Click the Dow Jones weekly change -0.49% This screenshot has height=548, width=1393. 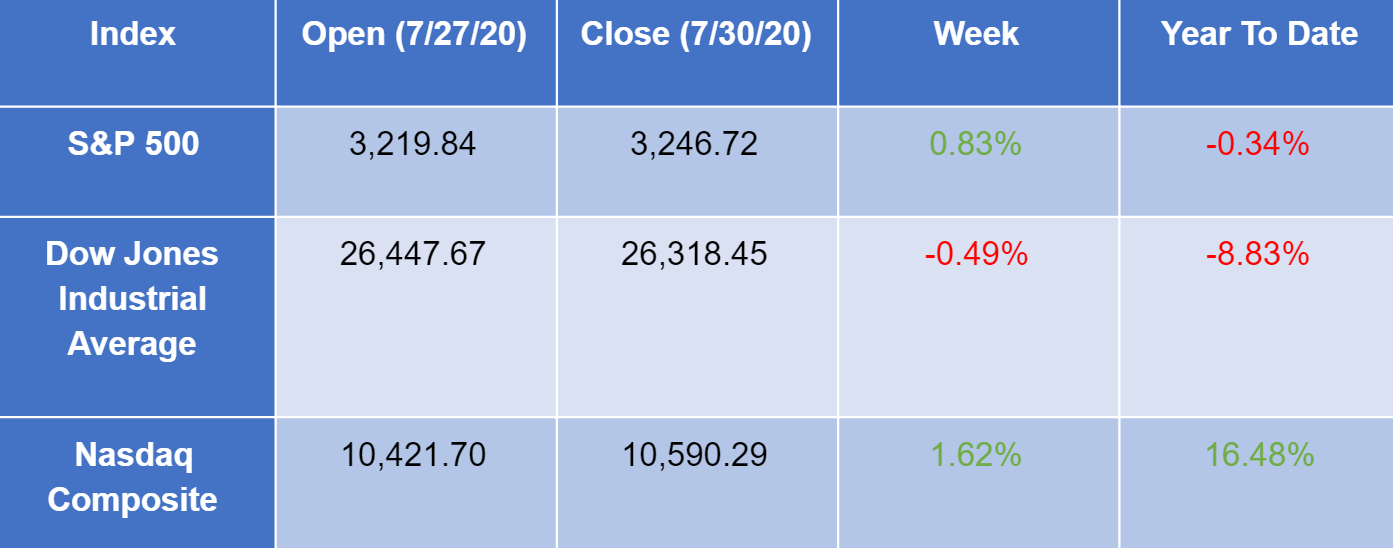pos(976,254)
